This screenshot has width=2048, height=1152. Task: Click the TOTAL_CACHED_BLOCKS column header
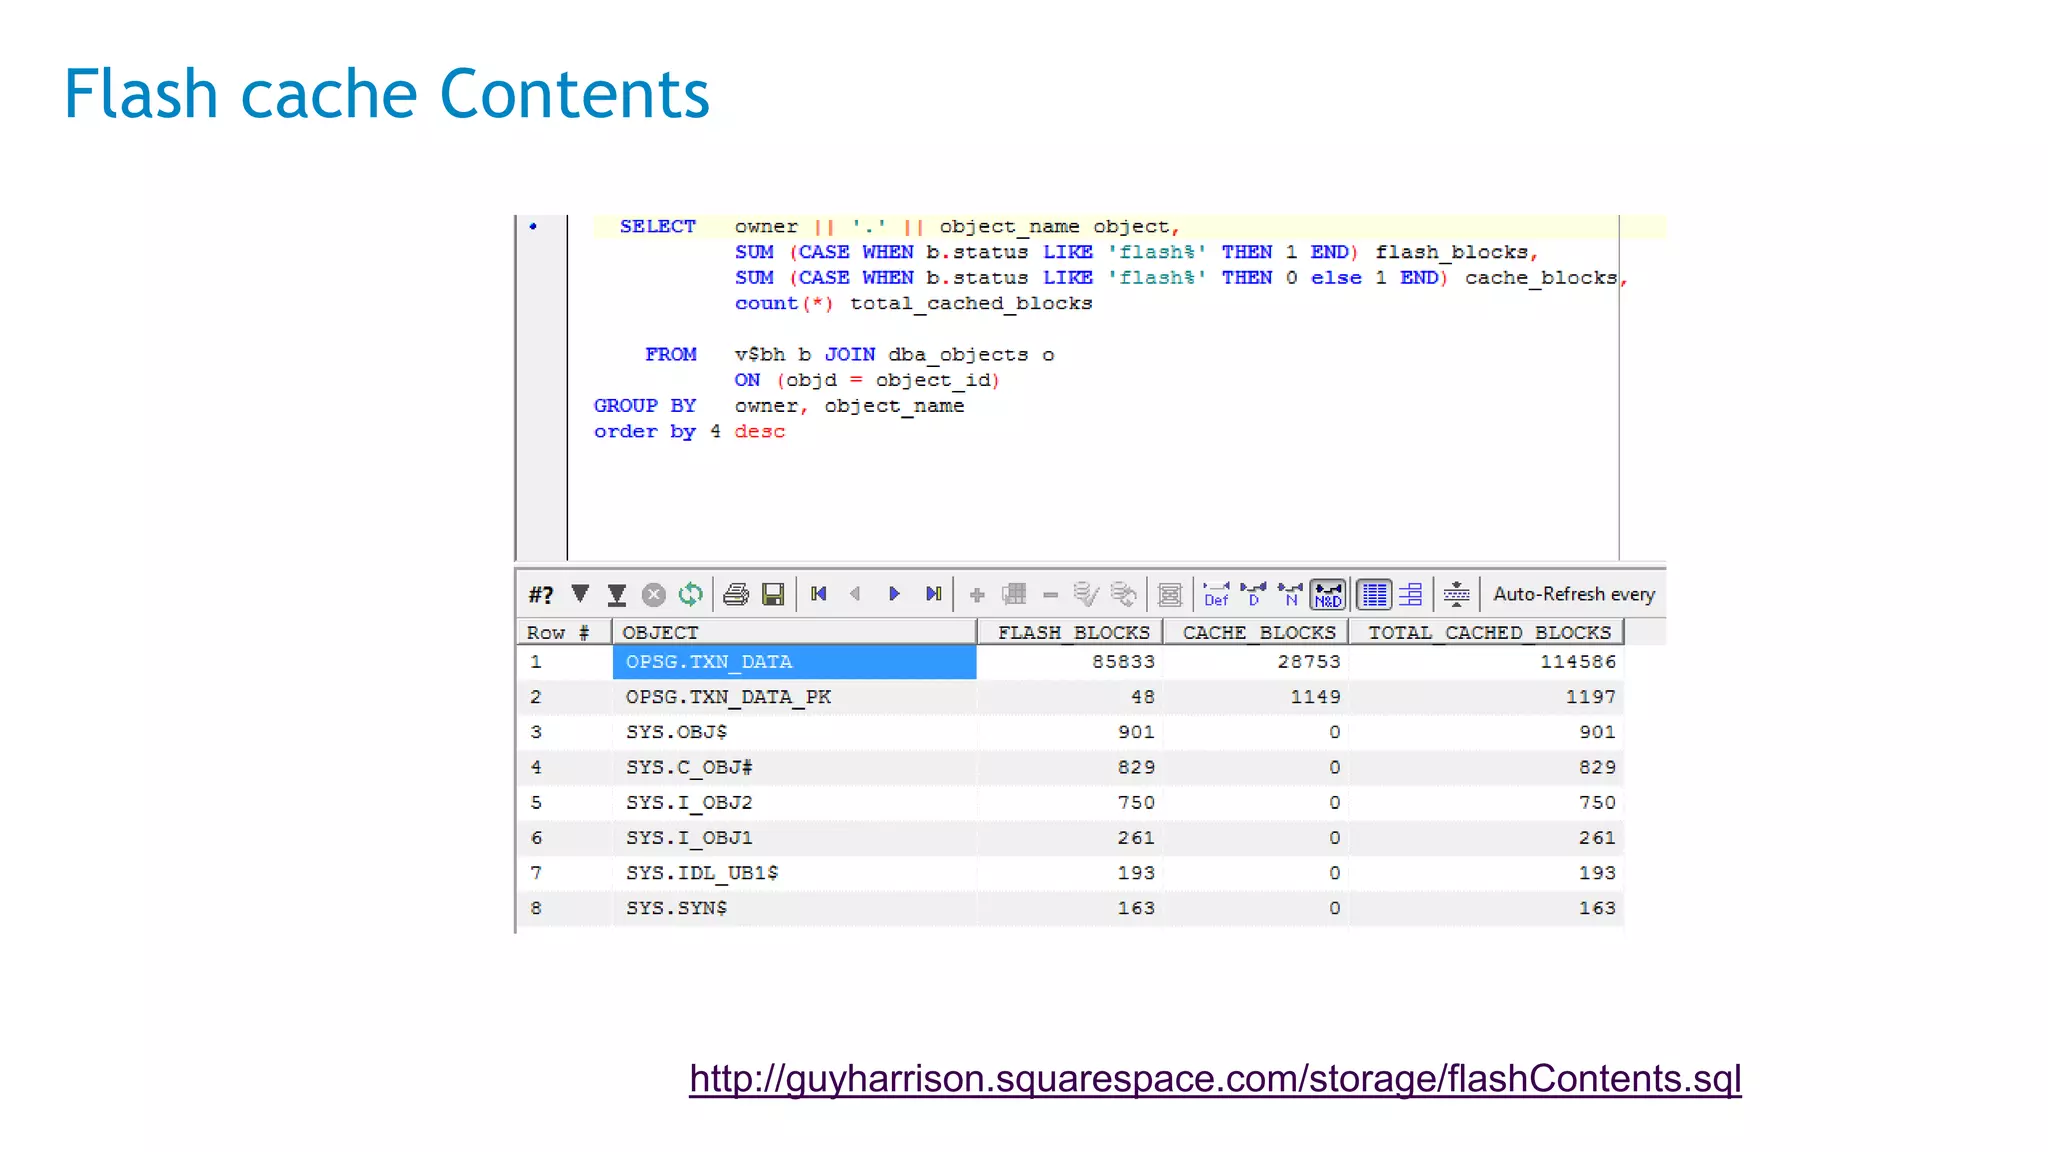point(1486,632)
